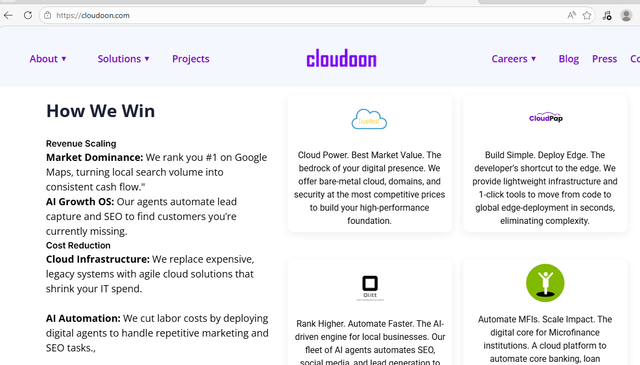Open the Press page
Image resolution: width=640 pixels, height=365 pixels.
click(x=604, y=59)
